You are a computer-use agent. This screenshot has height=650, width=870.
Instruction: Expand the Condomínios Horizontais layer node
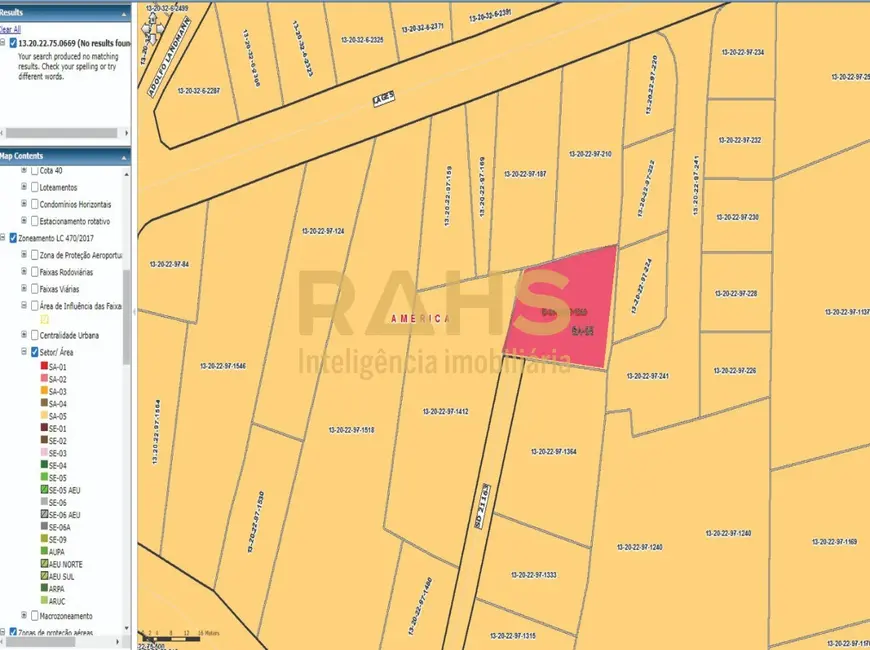coord(23,204)
